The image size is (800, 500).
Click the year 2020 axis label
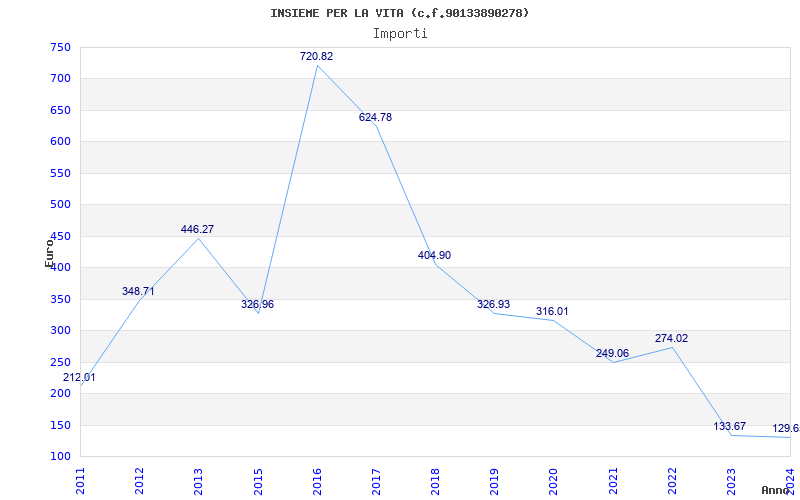point(554,481)
